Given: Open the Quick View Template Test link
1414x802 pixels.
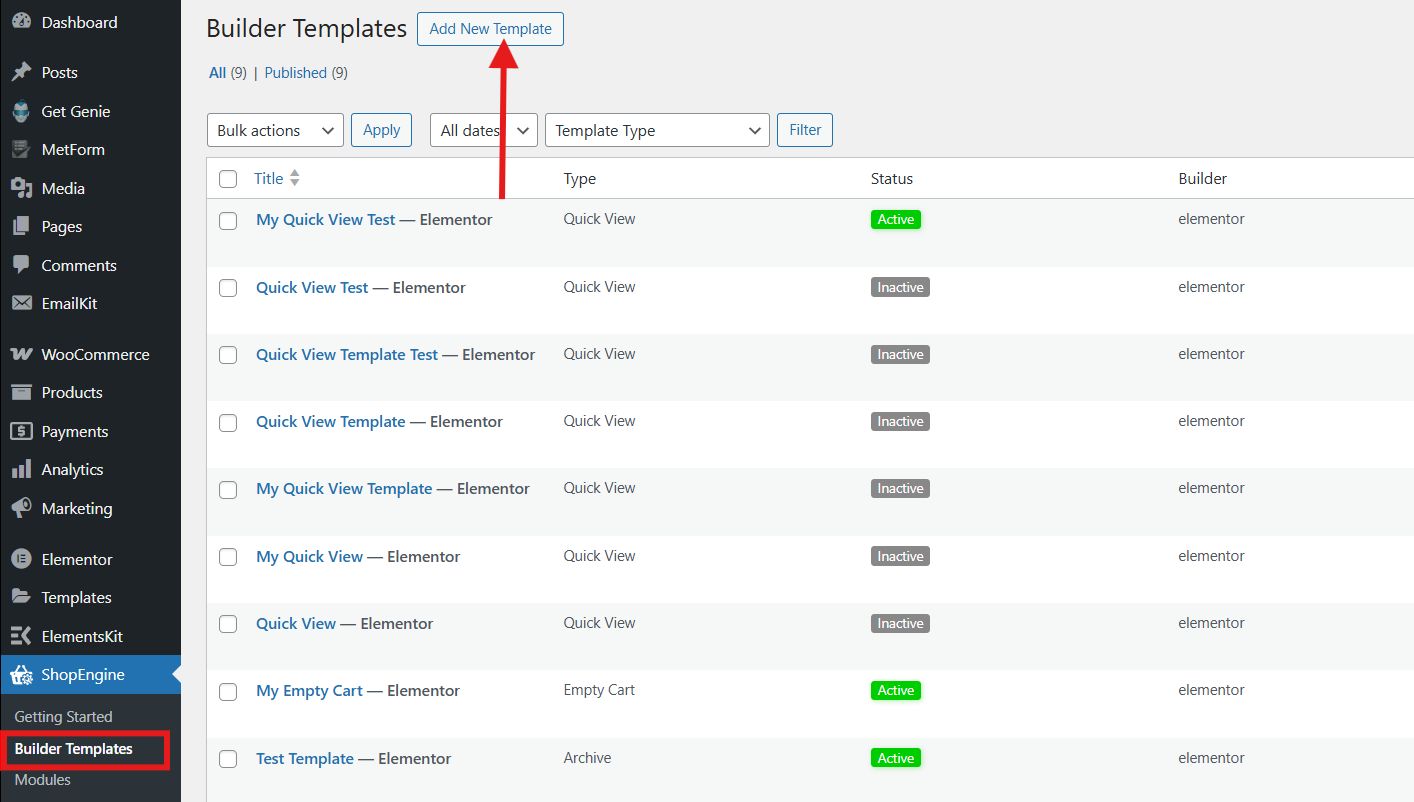Looking at the screenshot, I should point(347,355).
